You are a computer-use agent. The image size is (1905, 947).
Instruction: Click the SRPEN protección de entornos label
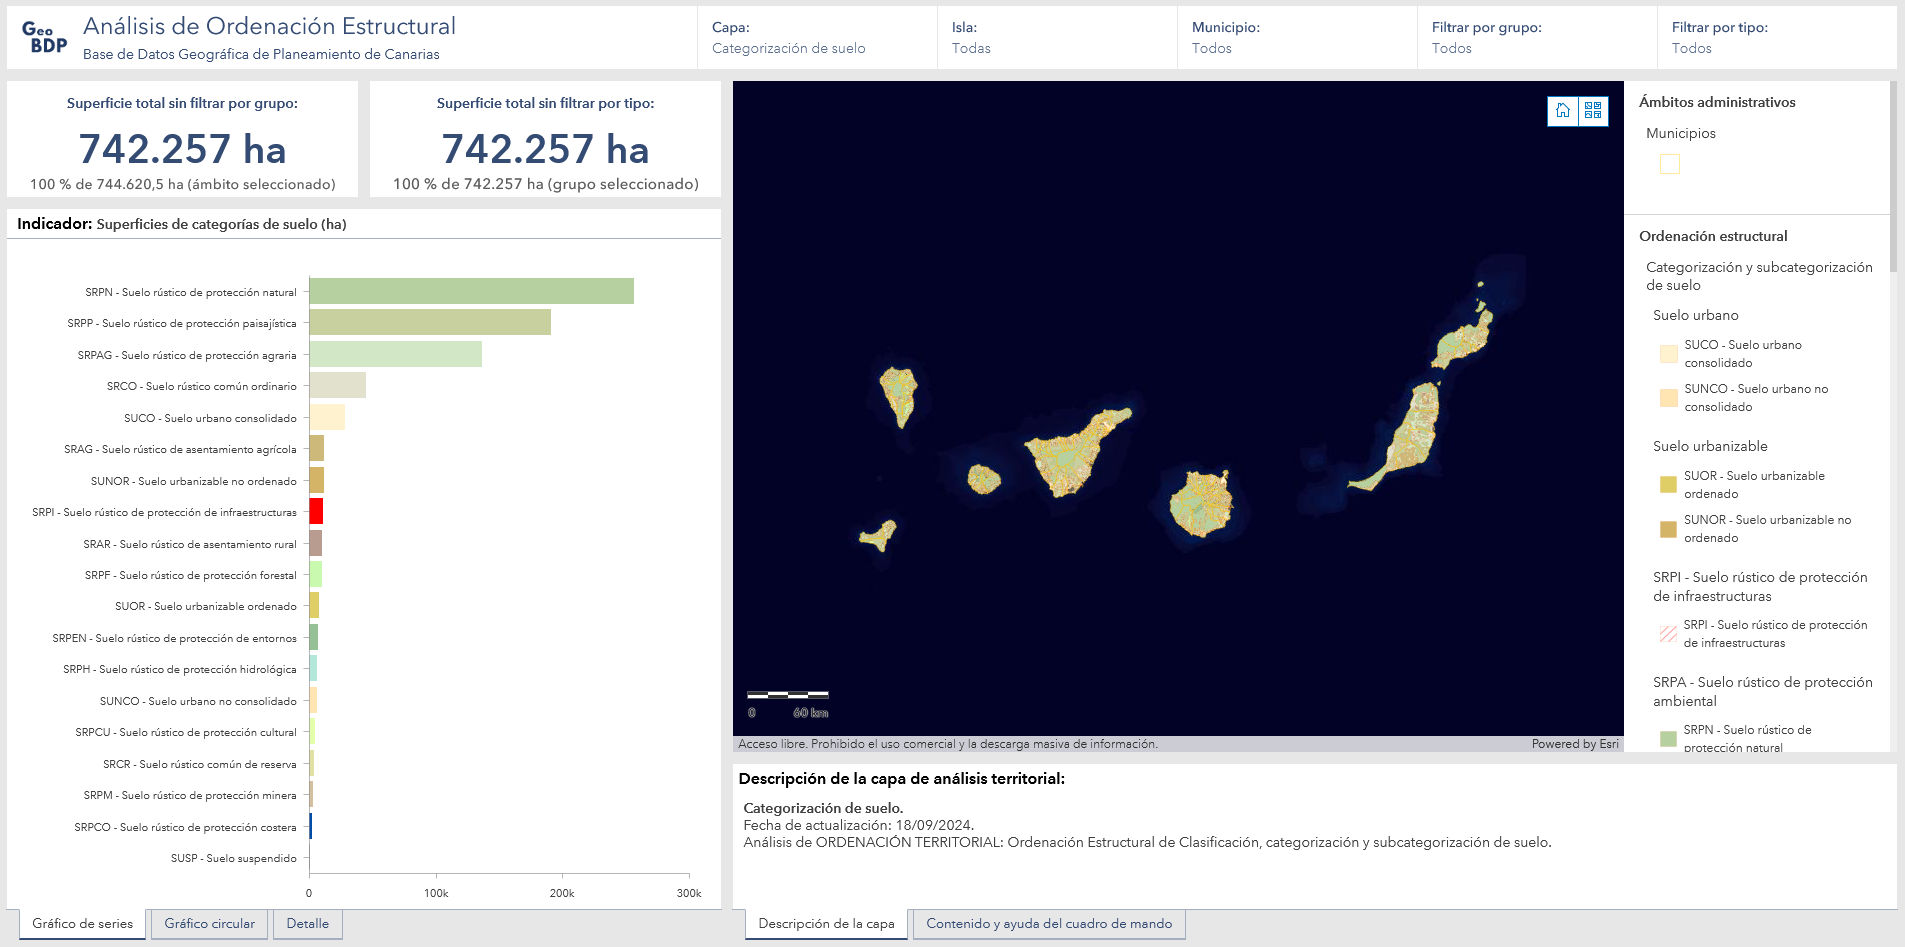coord(175,638)
